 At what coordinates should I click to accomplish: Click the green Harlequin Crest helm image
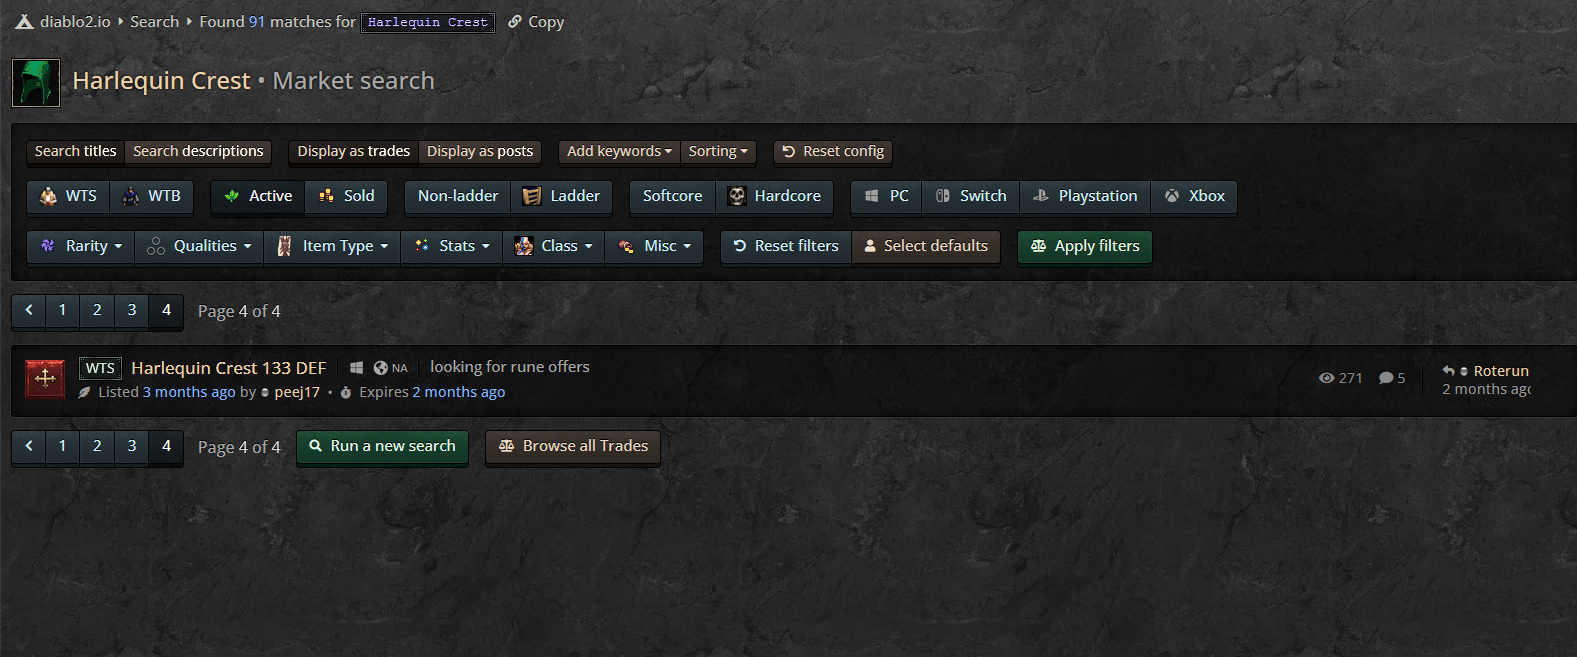click(x=36, y=83)
